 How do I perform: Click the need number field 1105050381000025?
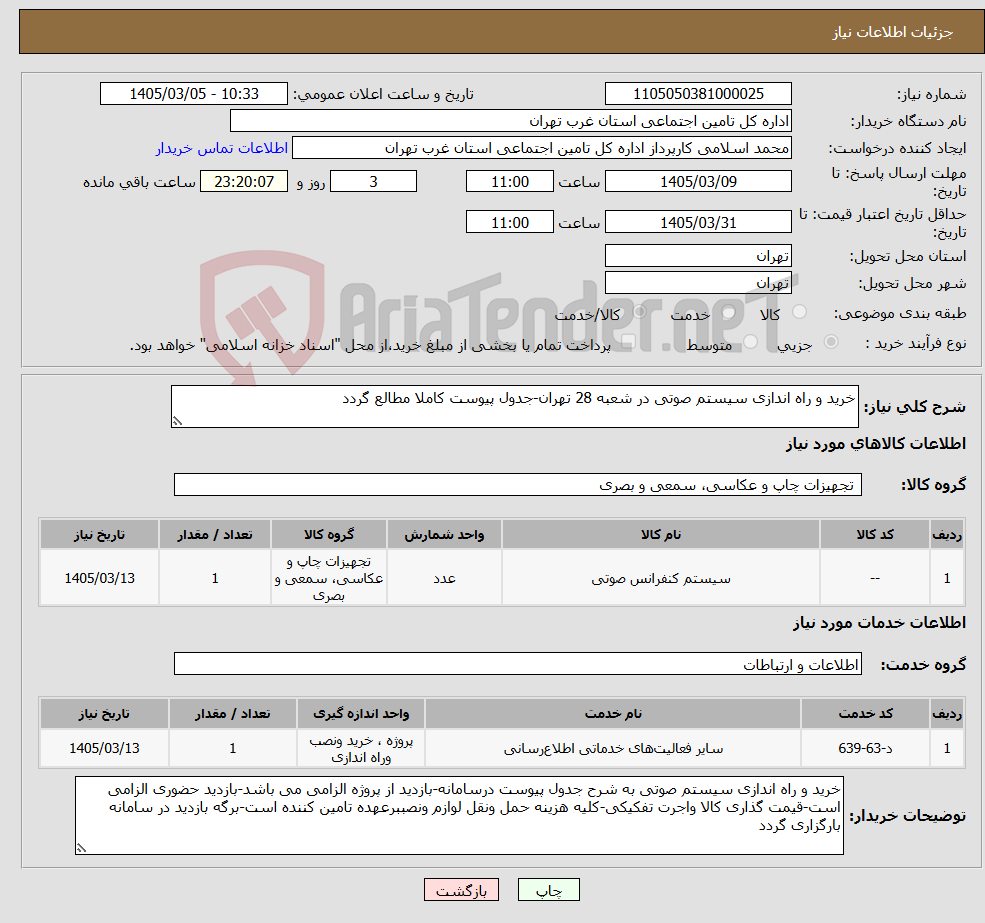(698, 94)
